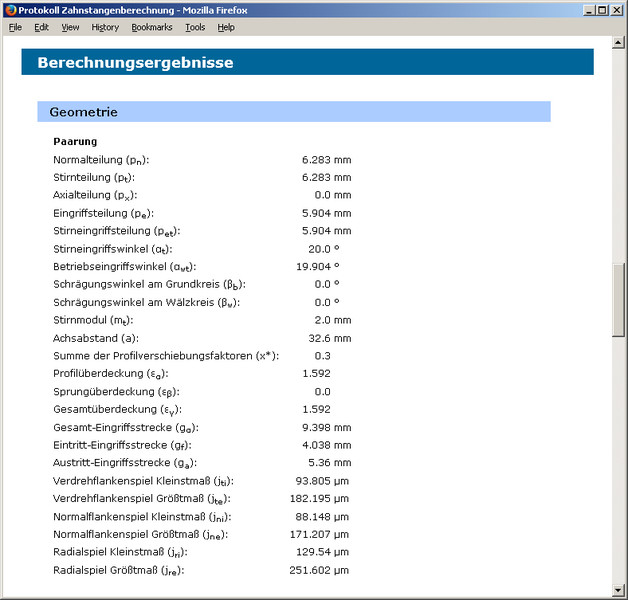Viewport: 628px width, 600px height.
Task: Click the vertical scrollbar thumb
Action: tap(618, 300)
